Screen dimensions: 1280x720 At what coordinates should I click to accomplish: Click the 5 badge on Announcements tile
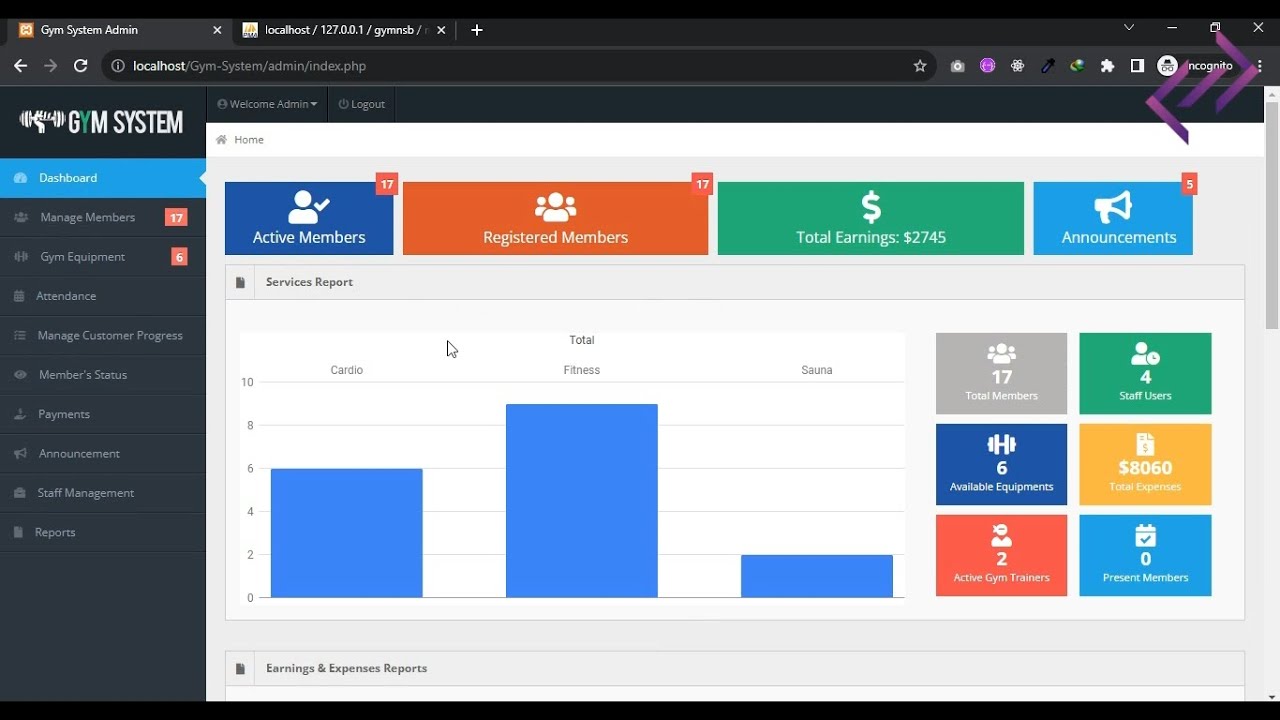1189,184
